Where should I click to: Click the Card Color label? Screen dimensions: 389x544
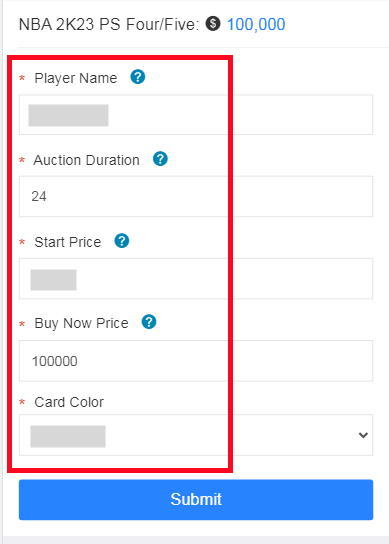tap(69, 402)
